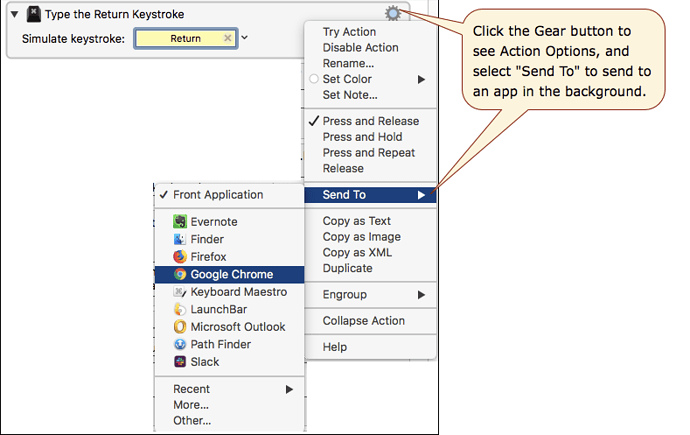The image size is (690, 435).
Task: Click the Path Finder app icon
Action: [x=180, y=344]
